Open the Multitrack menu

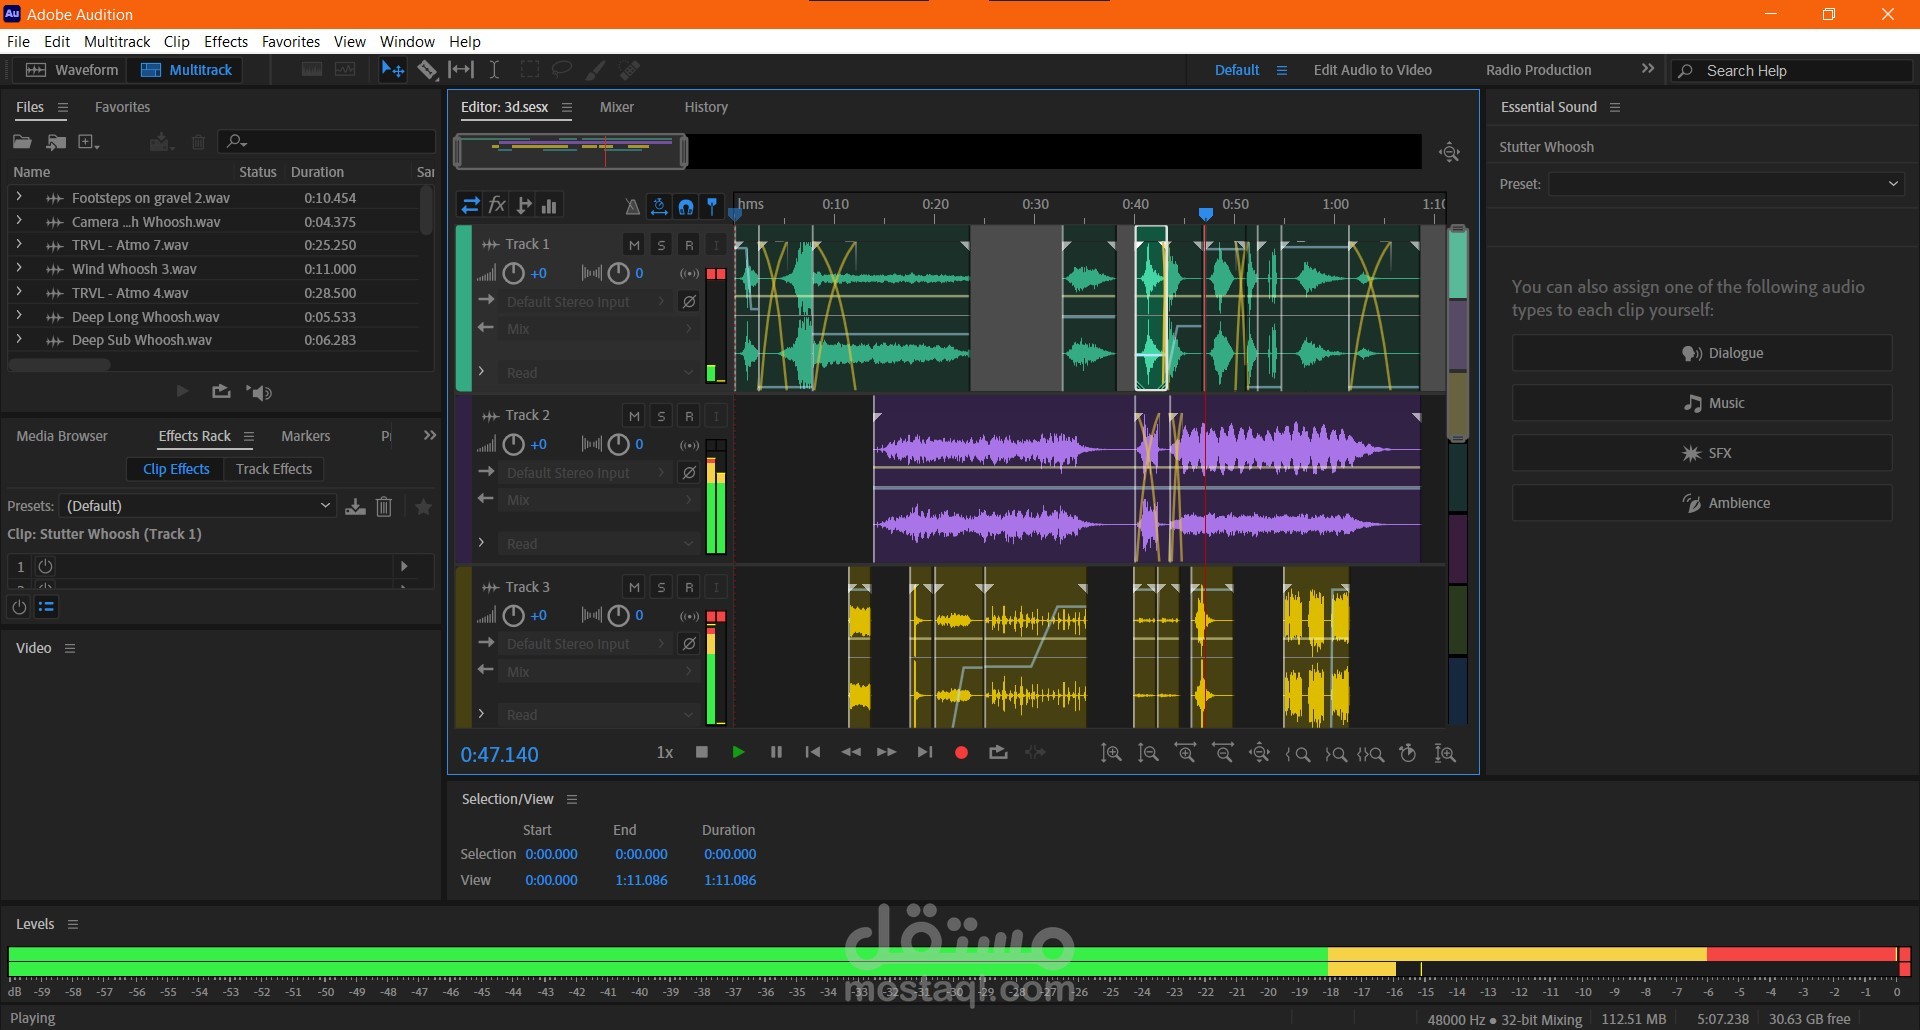coord(117,41)
